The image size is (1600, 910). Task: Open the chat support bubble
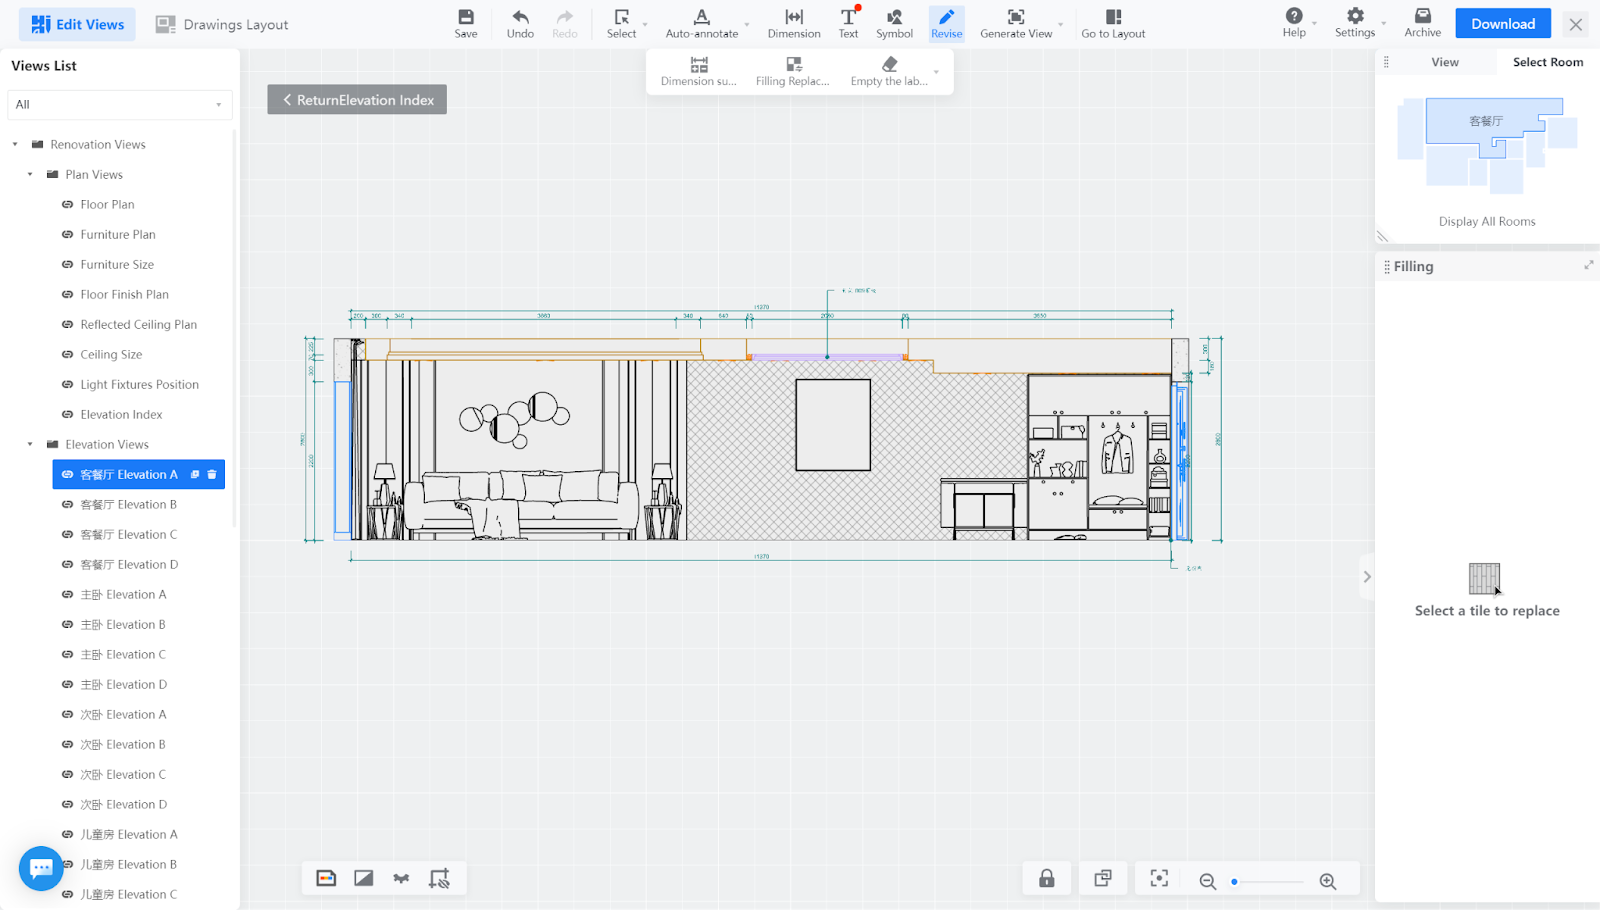(x=41, y=868)
